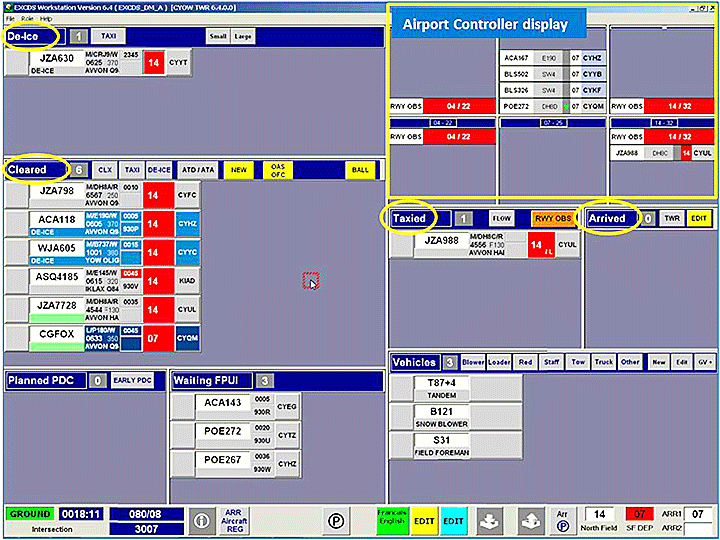Viewport: 720px width, 540px height.
Task: Select the Truck vehicle type button
Action: [603, 362]
